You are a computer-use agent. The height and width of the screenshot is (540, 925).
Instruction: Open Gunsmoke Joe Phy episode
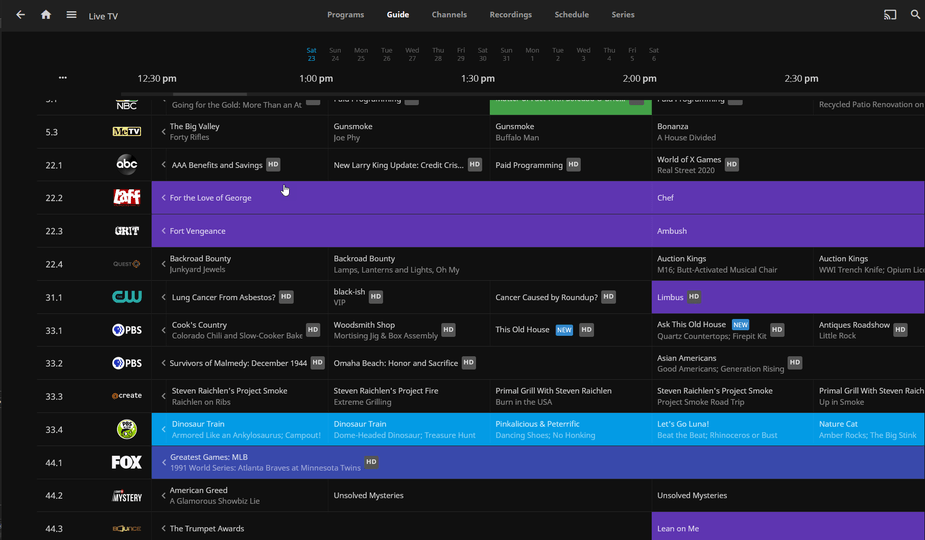pos(408,132)
